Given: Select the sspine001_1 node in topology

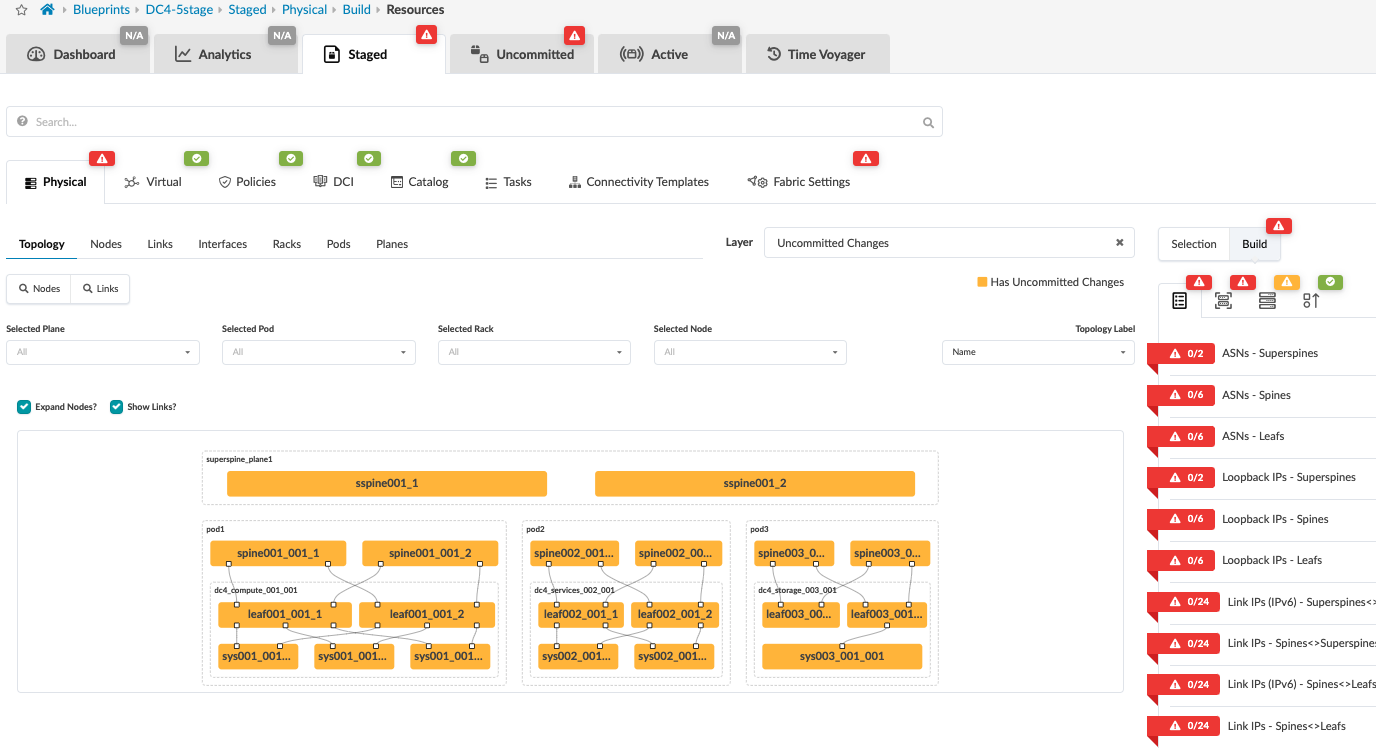Looking at the screenshot, I should (386, 483).
